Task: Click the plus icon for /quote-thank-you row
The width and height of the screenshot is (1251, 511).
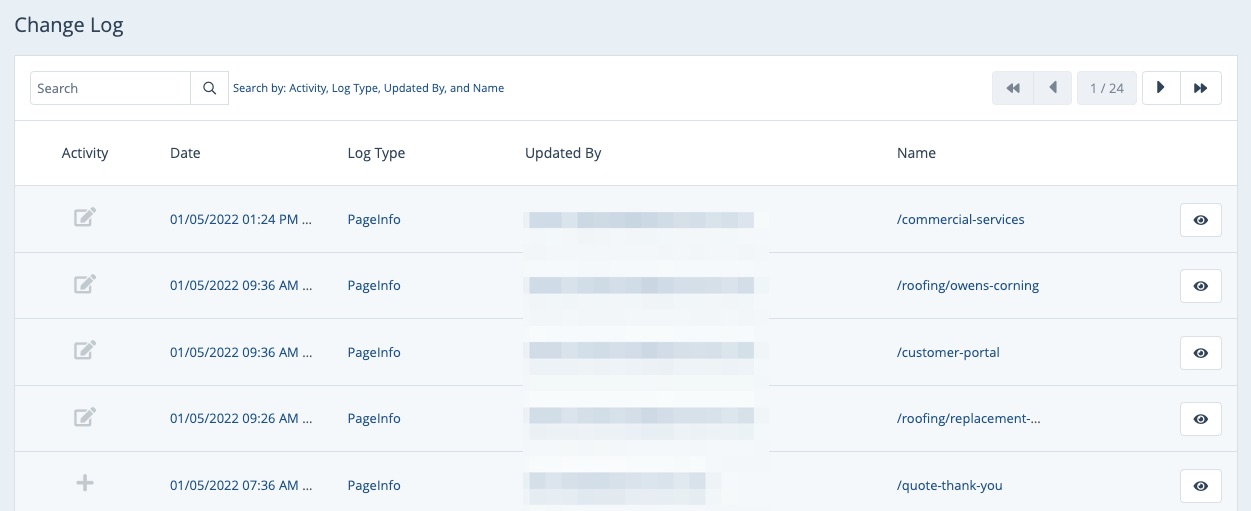Action: click(85, 483)
